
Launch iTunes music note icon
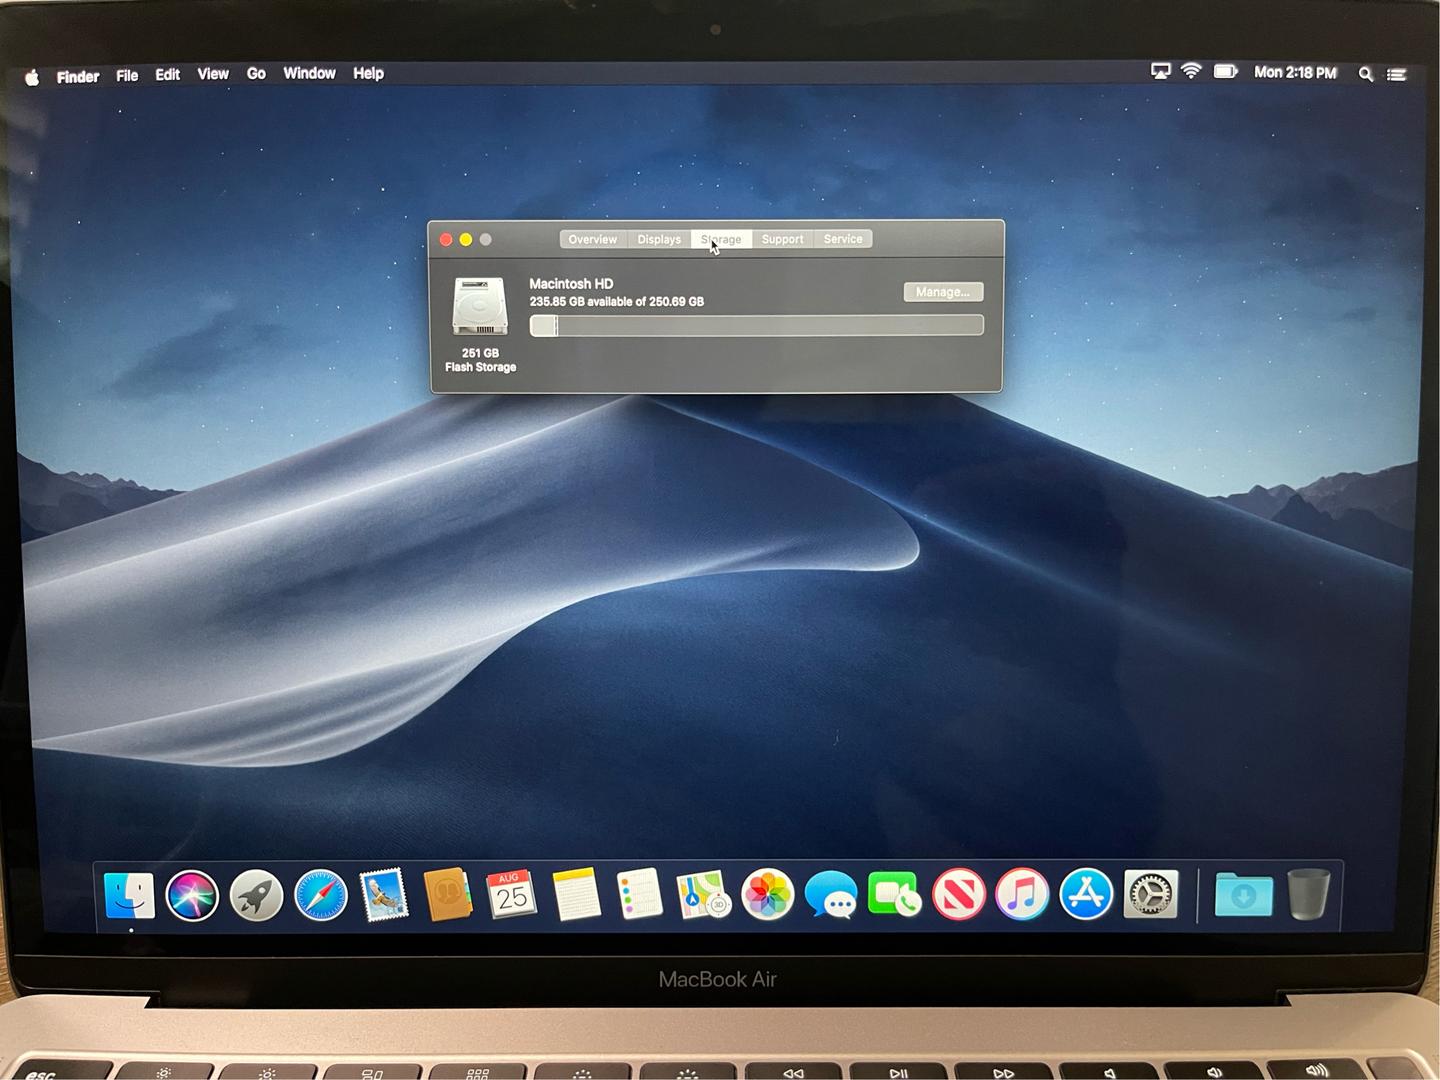coord(1022,895)
